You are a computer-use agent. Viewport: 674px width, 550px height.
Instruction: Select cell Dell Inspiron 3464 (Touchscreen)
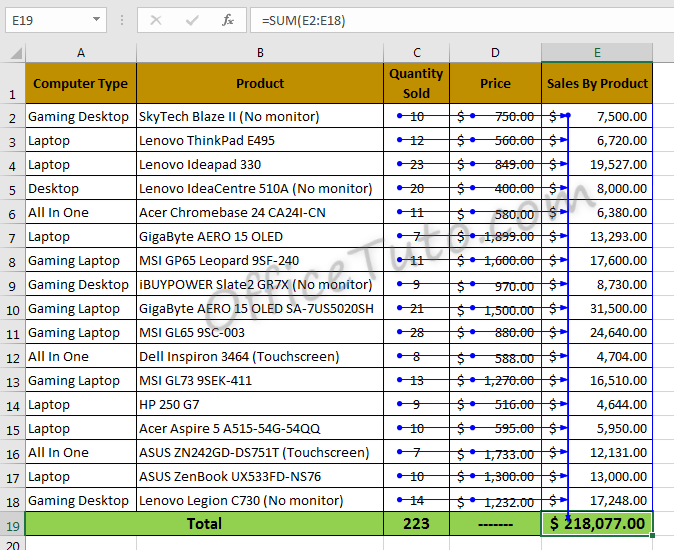[x=260, y=356]
